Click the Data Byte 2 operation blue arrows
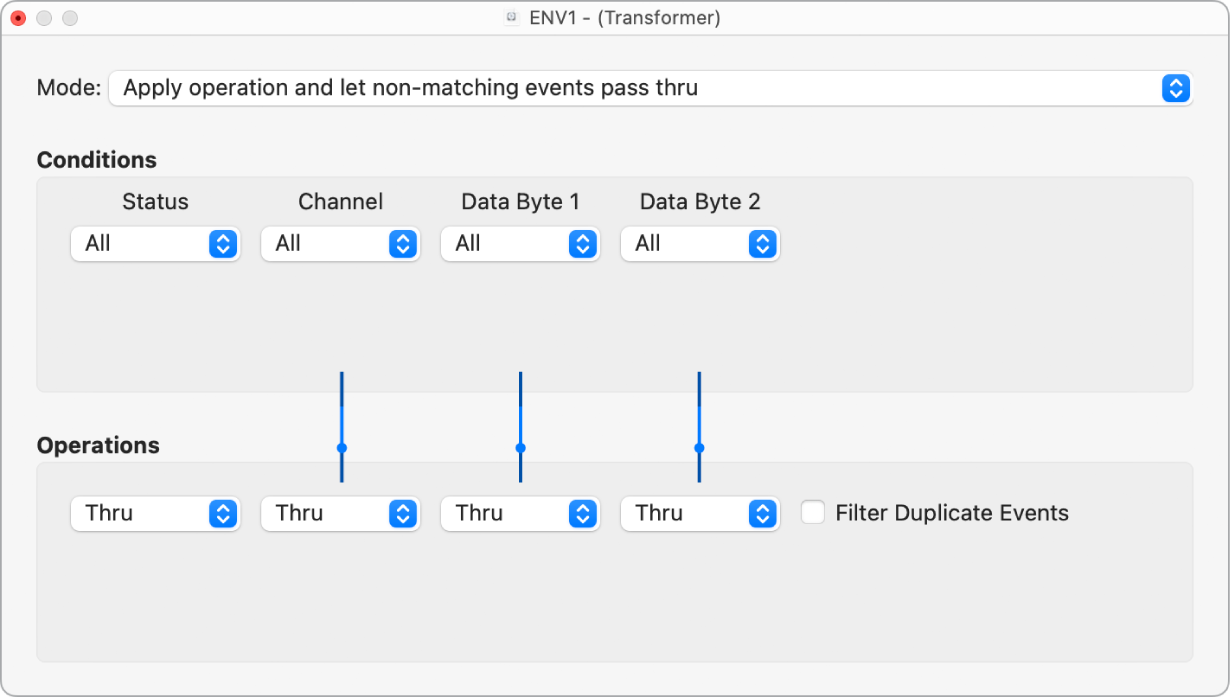This screenshot has height=697, width=1232. [762, 513]
